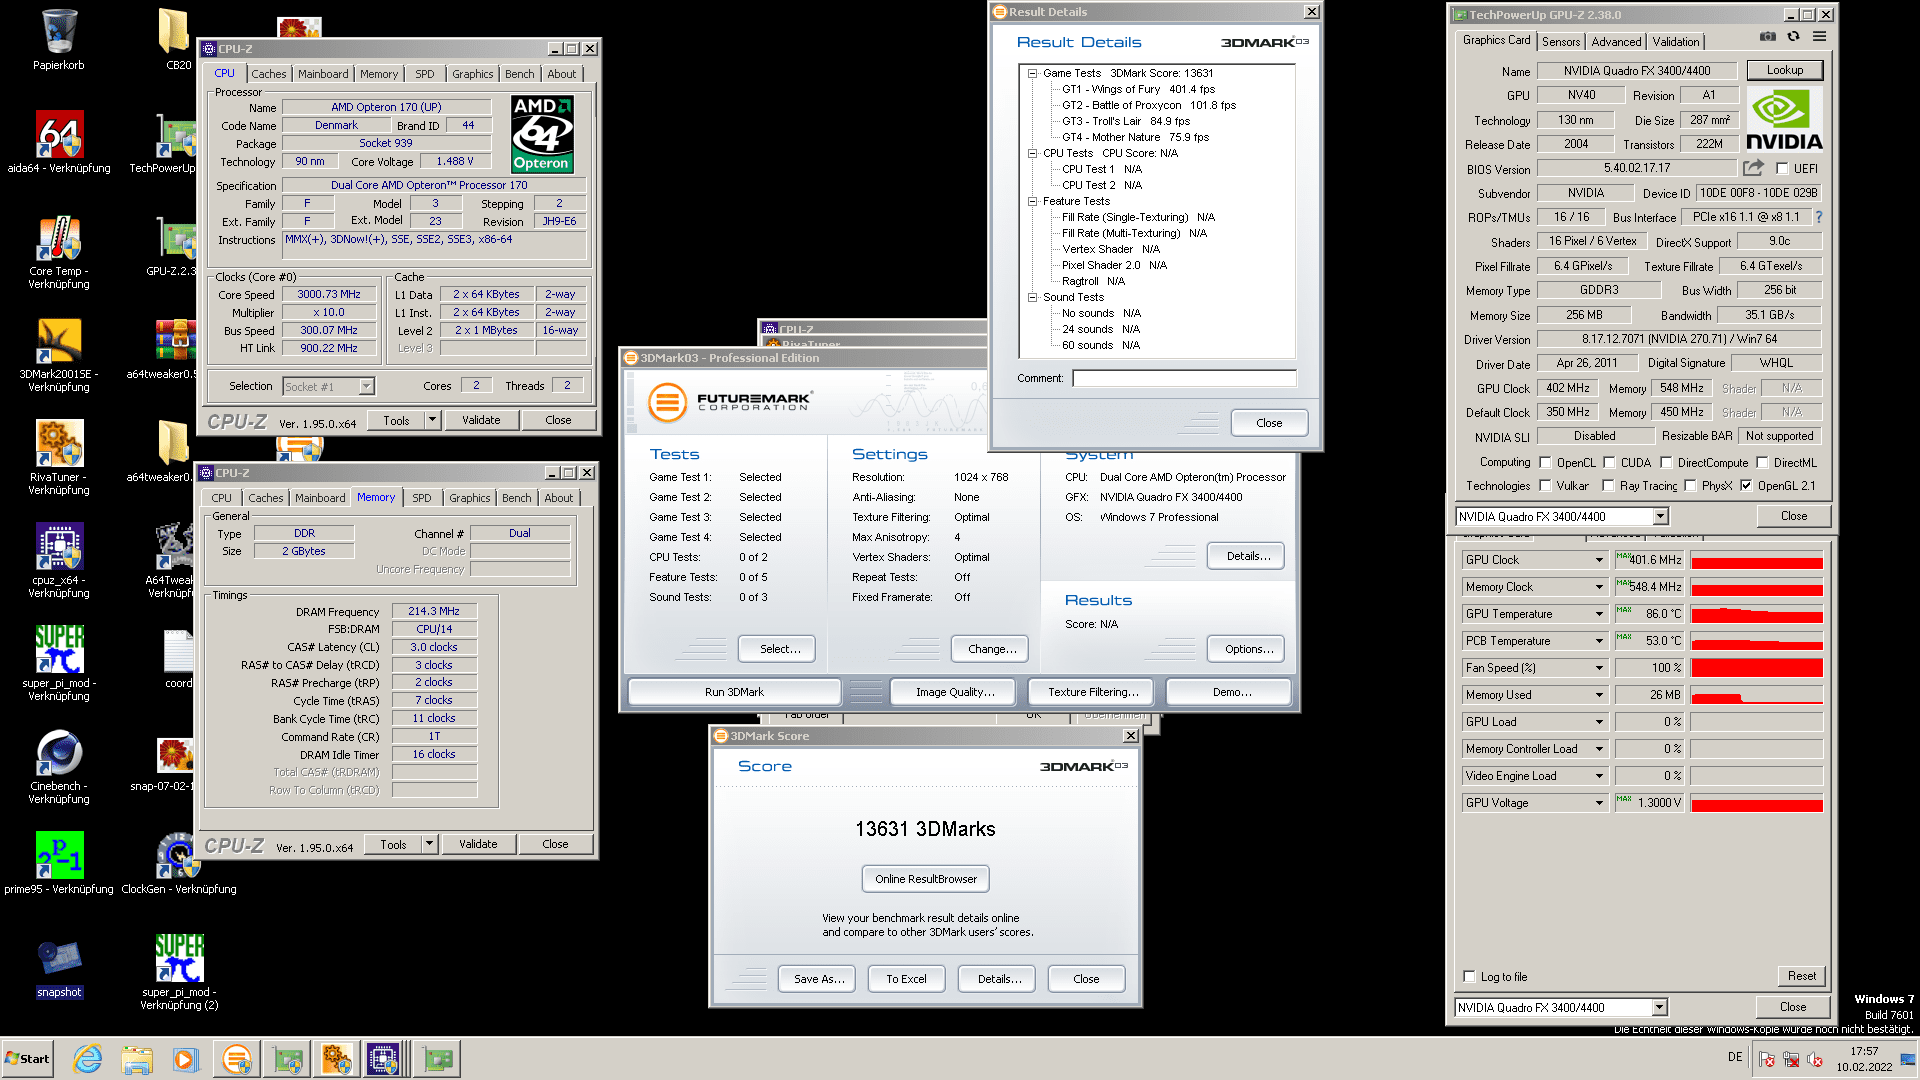Switch to CPU-Z via its purple chip taskbar icon
1920x1080 pixels.
click(383, 1059)
